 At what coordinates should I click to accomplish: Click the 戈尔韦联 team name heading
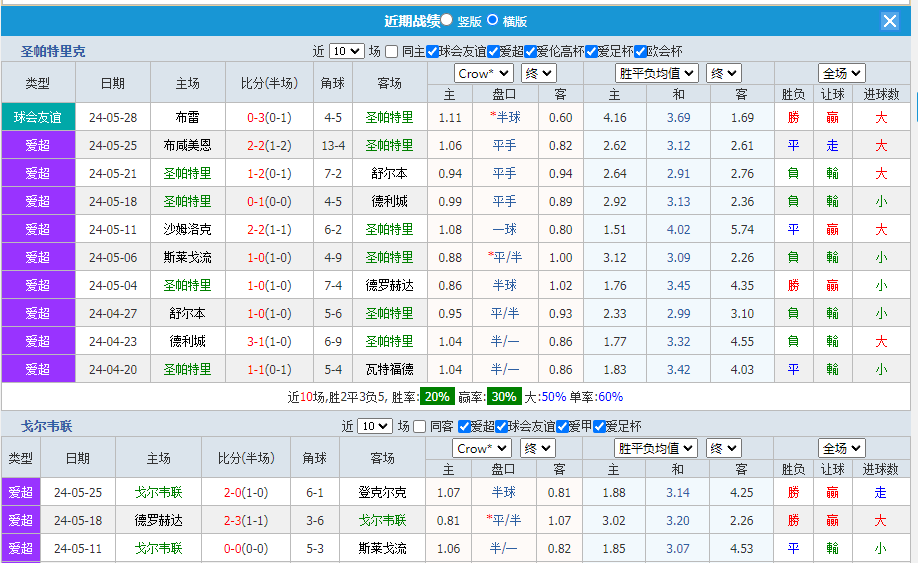[x=47, y=426]
